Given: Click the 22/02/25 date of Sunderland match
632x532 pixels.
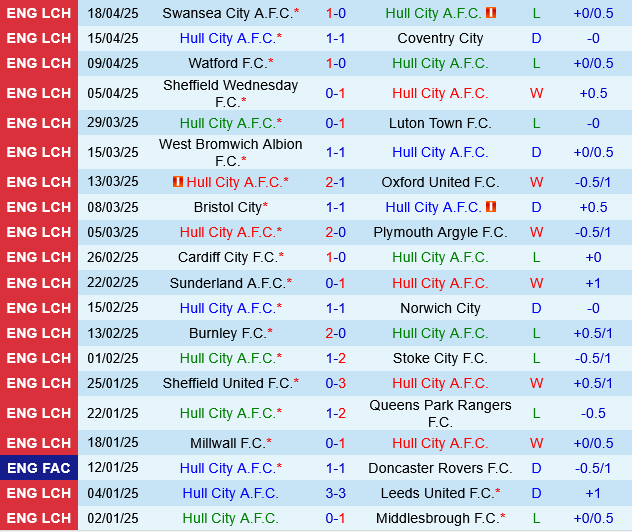Looking at the screenshot, I should (113, 283).
